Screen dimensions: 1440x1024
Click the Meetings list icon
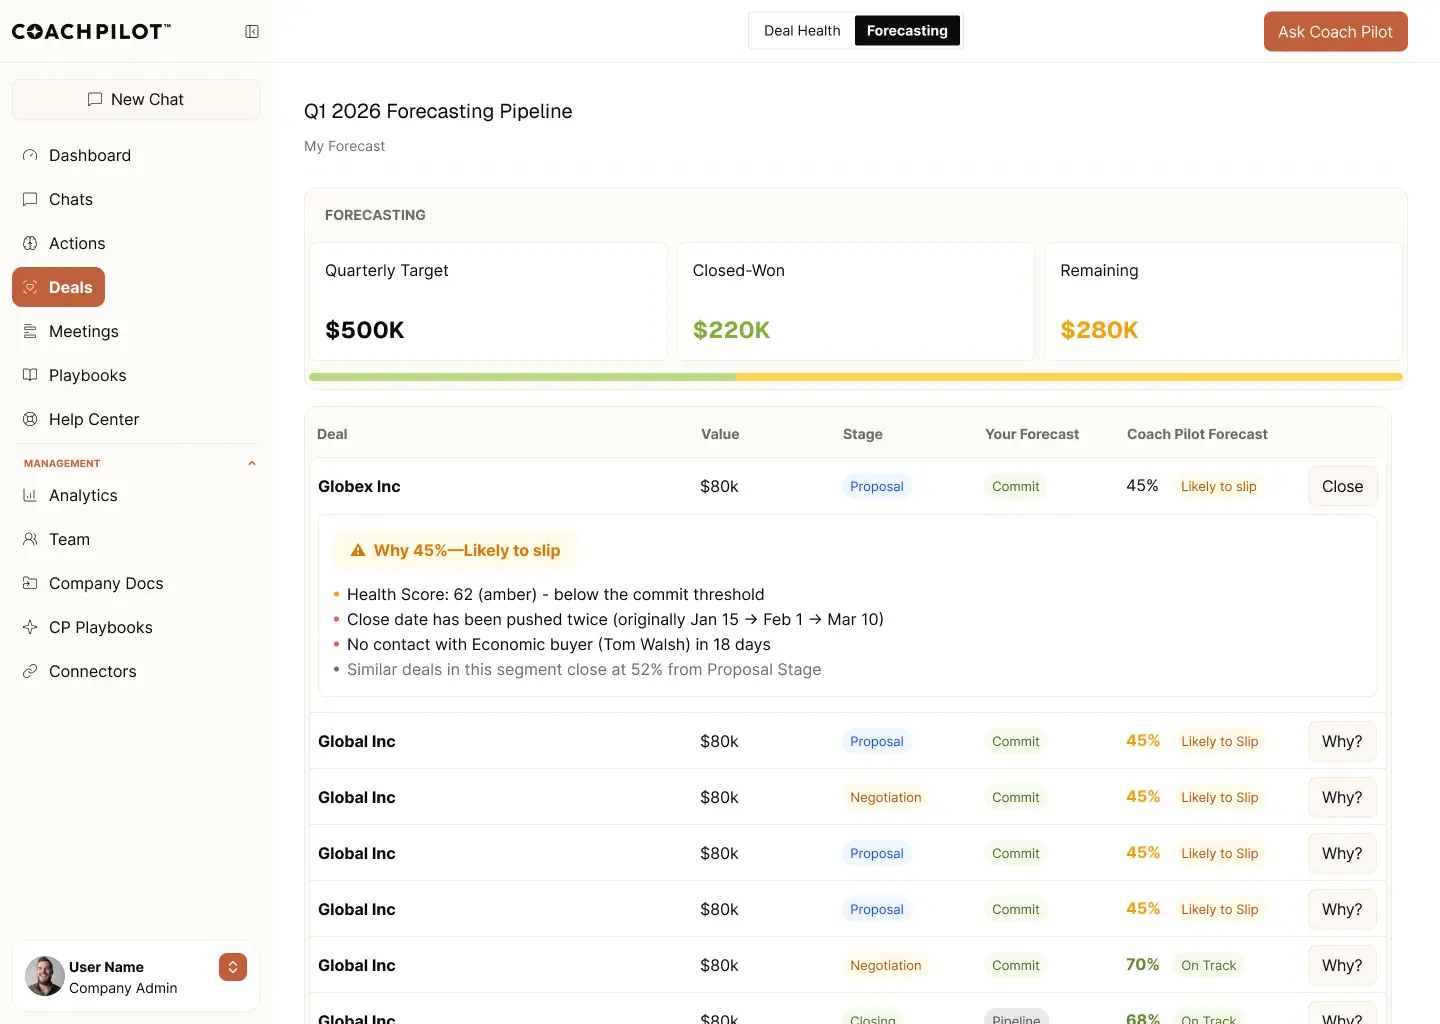coord(30,331)
